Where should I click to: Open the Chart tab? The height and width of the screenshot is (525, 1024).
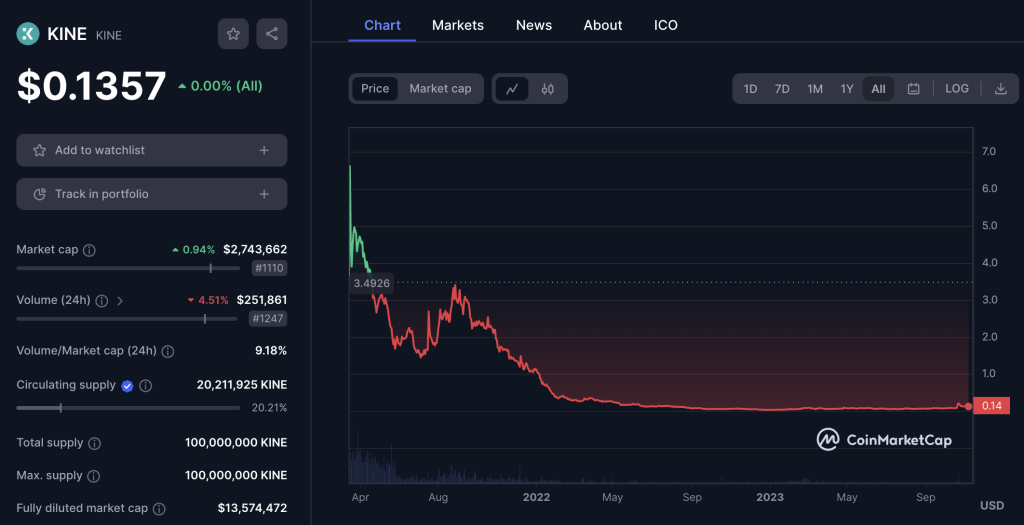[x=382, y=25]
